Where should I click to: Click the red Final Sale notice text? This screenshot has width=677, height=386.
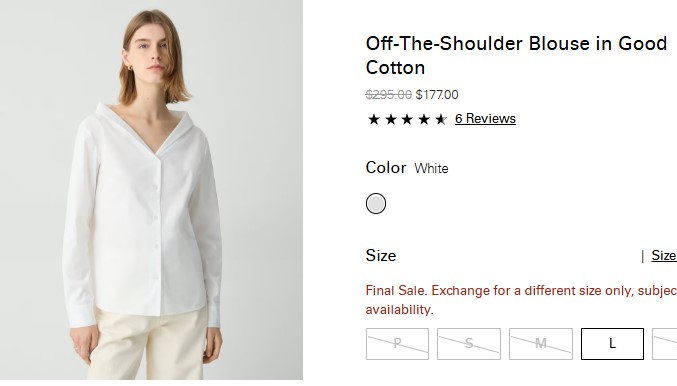point(521,300)
